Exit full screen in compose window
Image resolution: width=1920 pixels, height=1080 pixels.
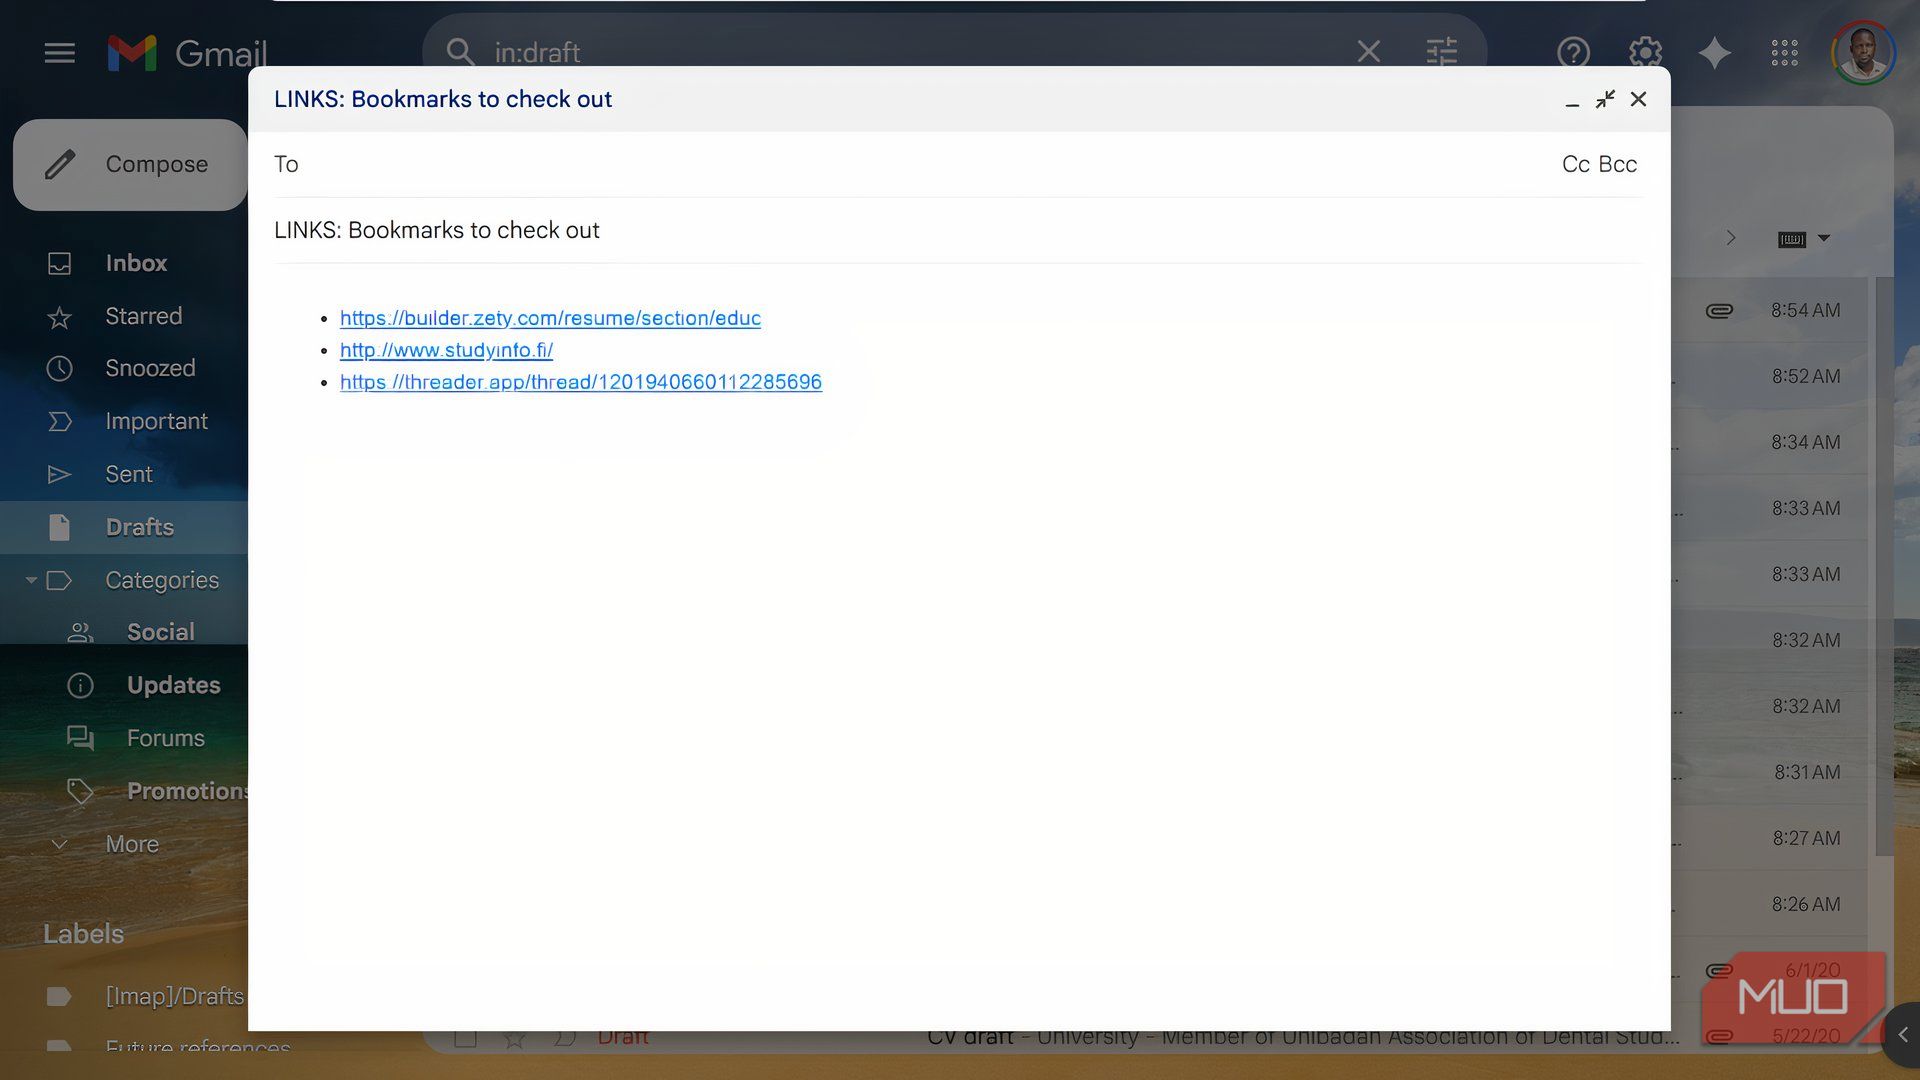coord(1605,99)
